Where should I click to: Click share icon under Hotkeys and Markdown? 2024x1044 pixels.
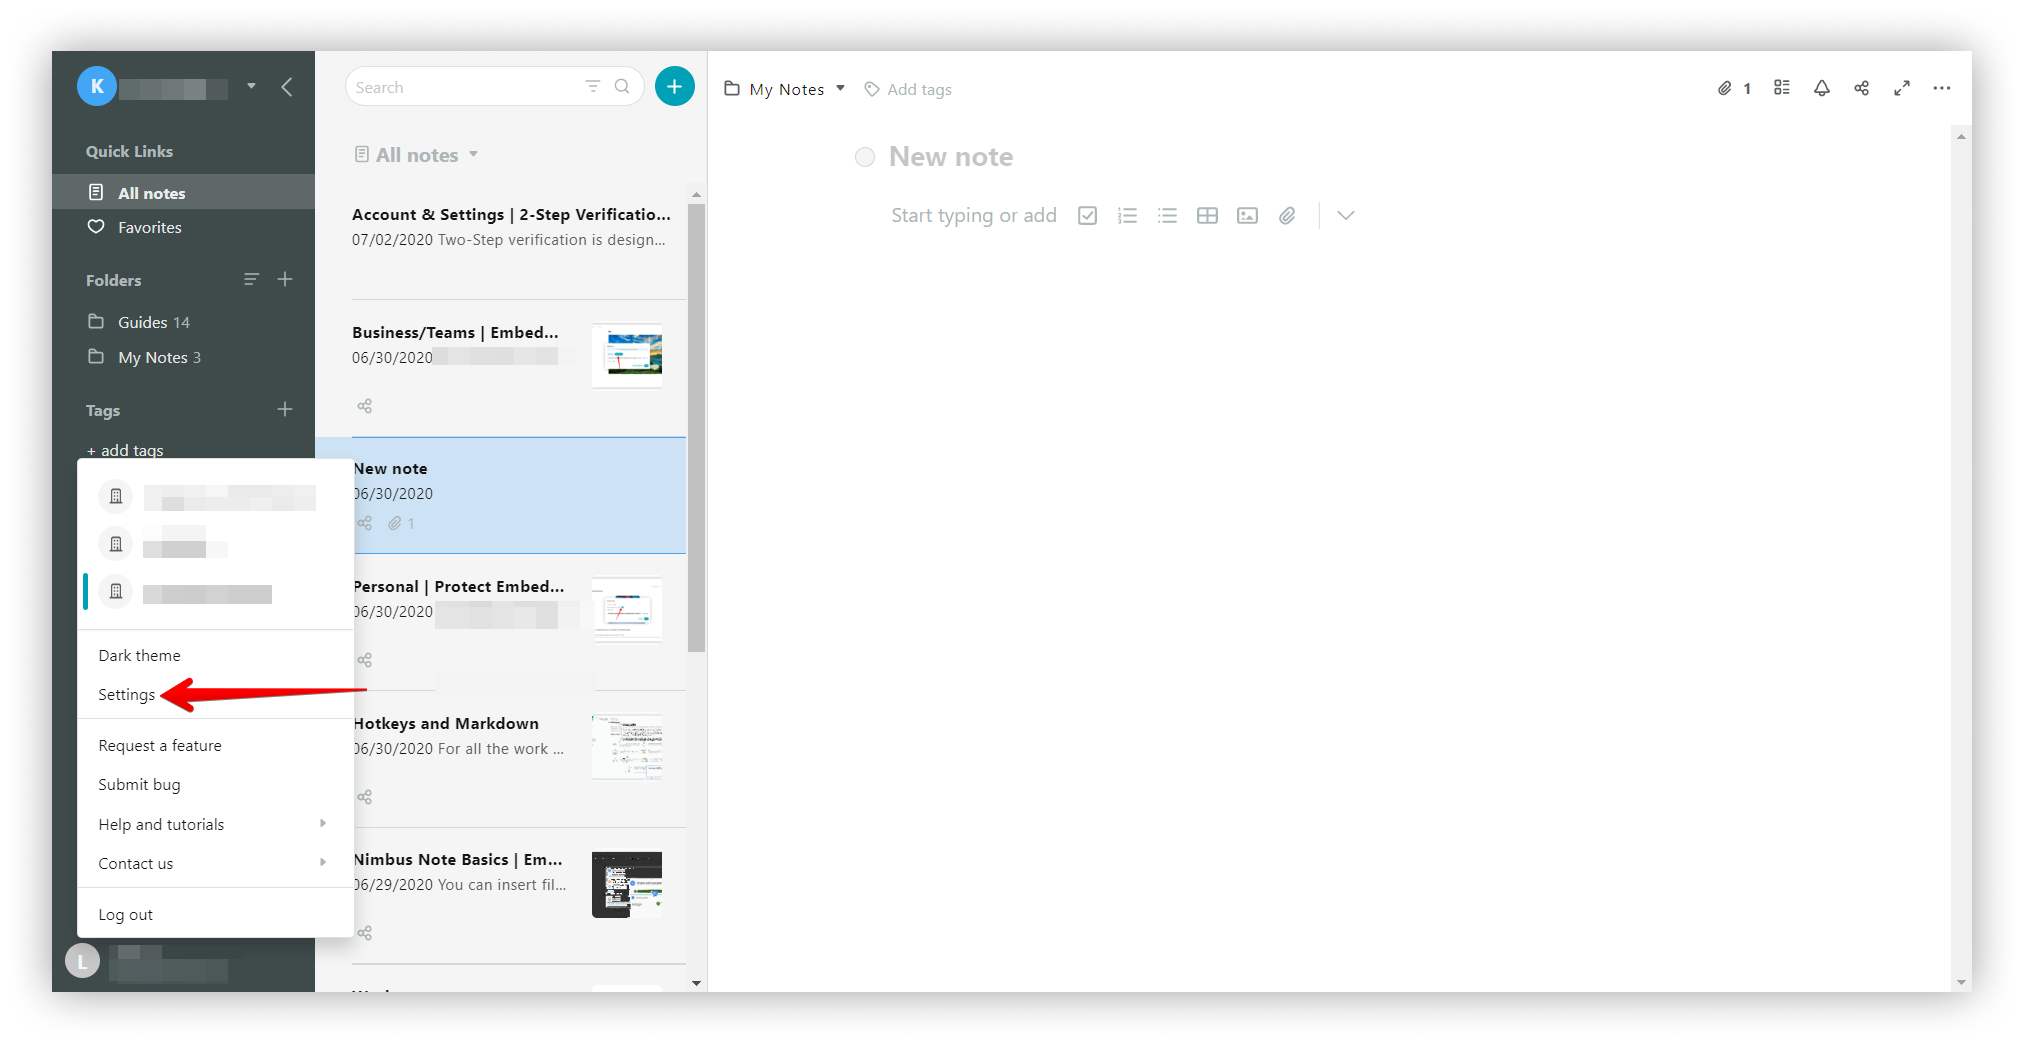(365, 797)
